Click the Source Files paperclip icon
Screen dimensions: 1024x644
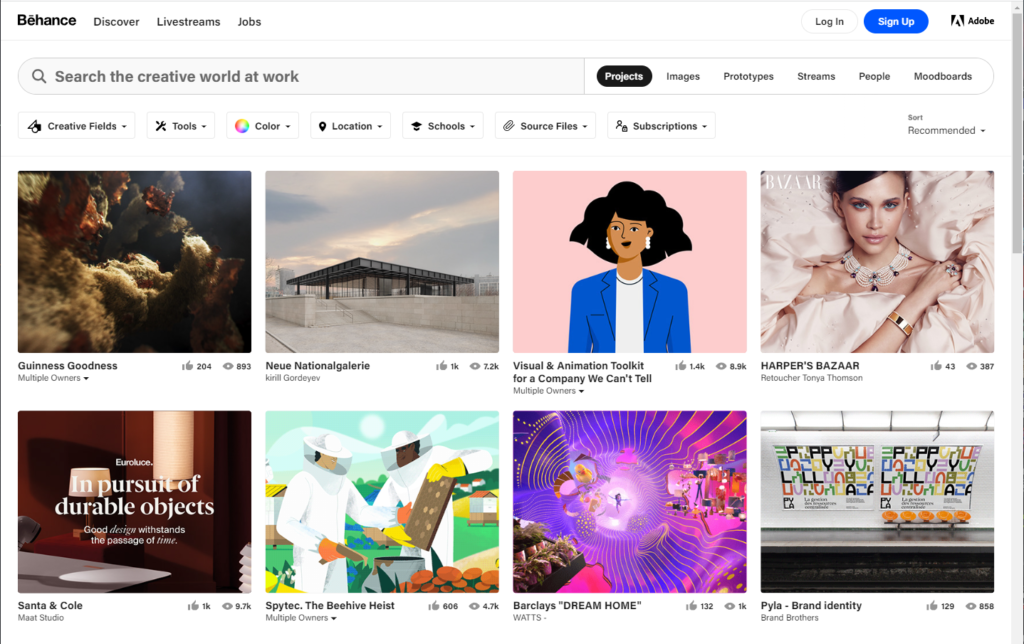[509, 126]
